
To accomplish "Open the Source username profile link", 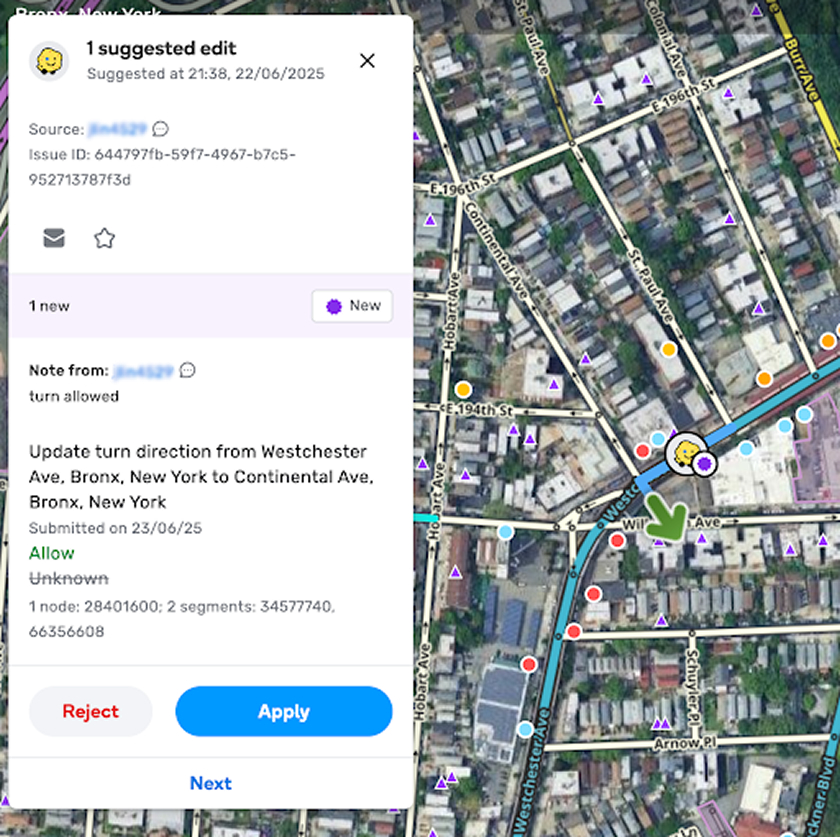I will [117, 129].
